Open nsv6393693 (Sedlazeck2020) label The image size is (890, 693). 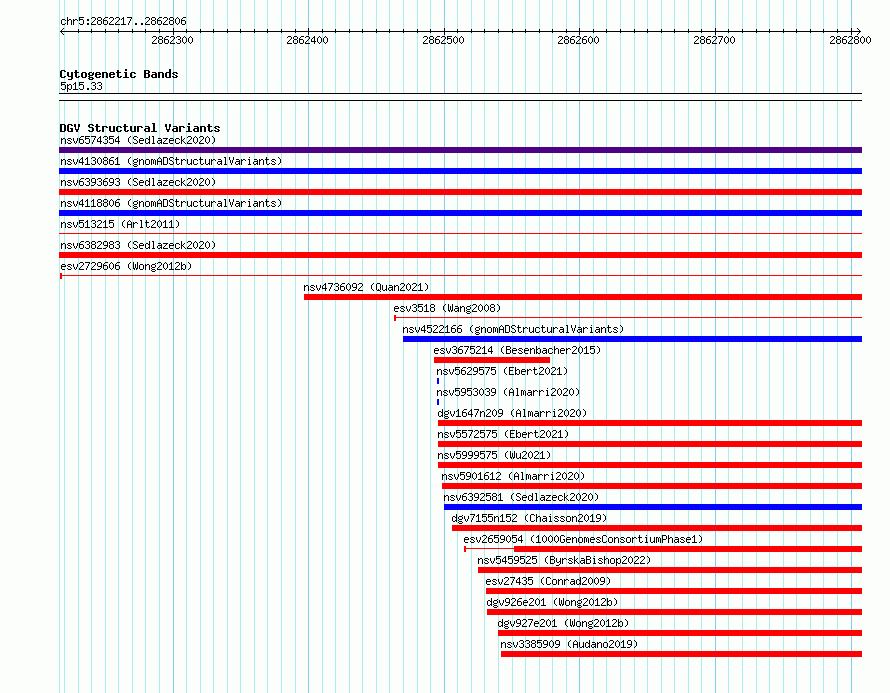pyautogui.click(x=138, y=182)
